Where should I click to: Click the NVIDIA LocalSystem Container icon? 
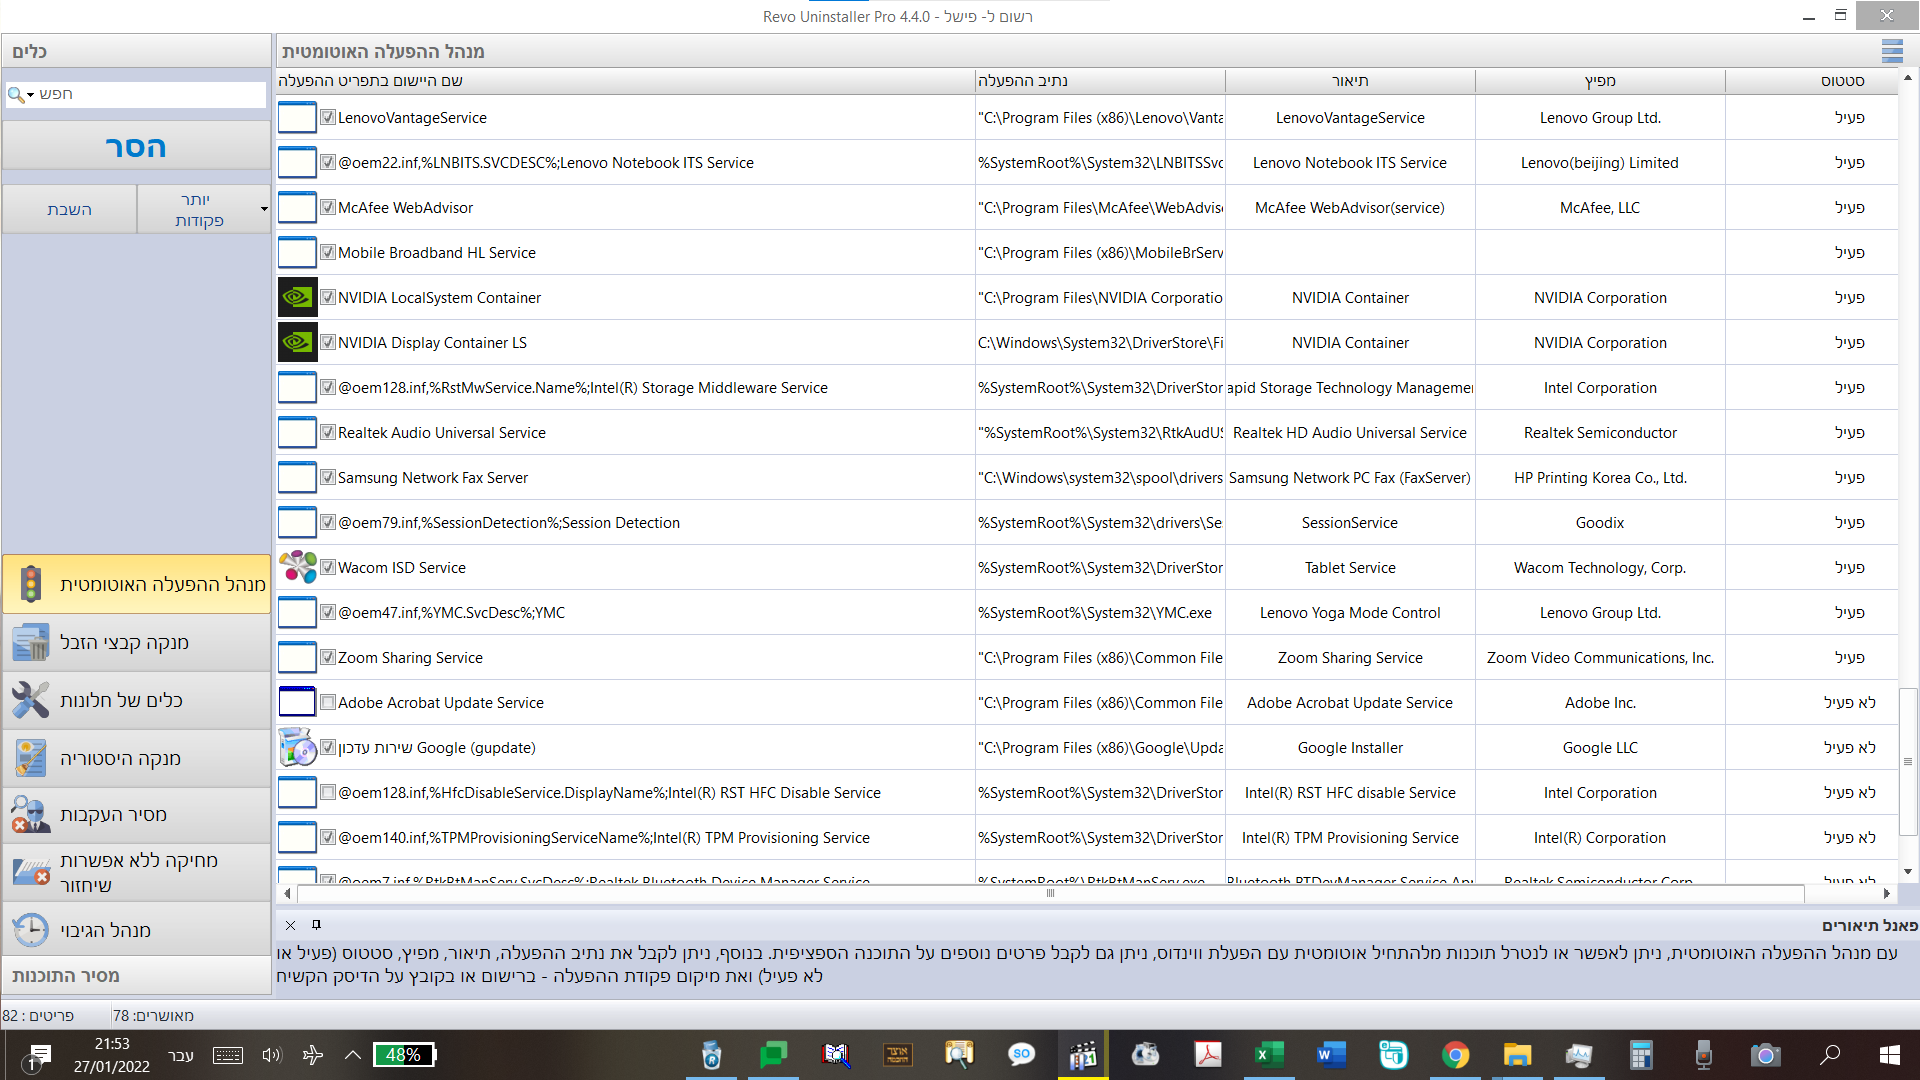[x=297, y=297]
